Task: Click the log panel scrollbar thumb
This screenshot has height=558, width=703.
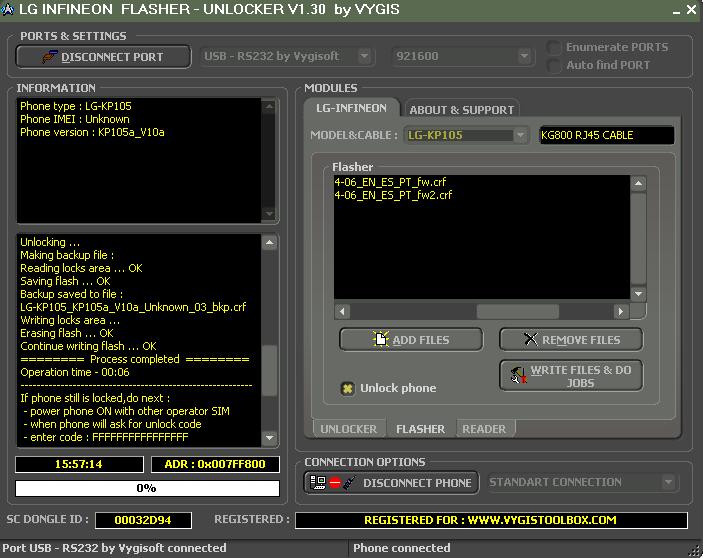Action: click(x=269, y=370)
